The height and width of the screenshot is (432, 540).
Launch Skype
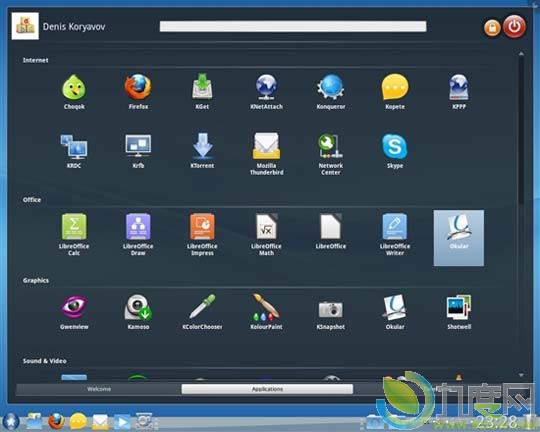pyautogui.click(x=395, y=151)
